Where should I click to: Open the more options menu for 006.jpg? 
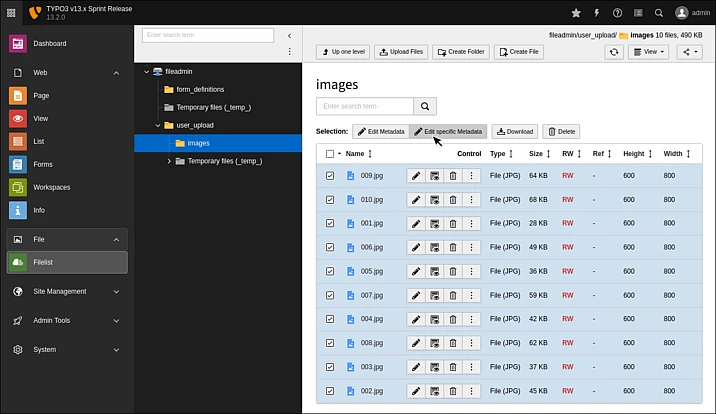471,247
